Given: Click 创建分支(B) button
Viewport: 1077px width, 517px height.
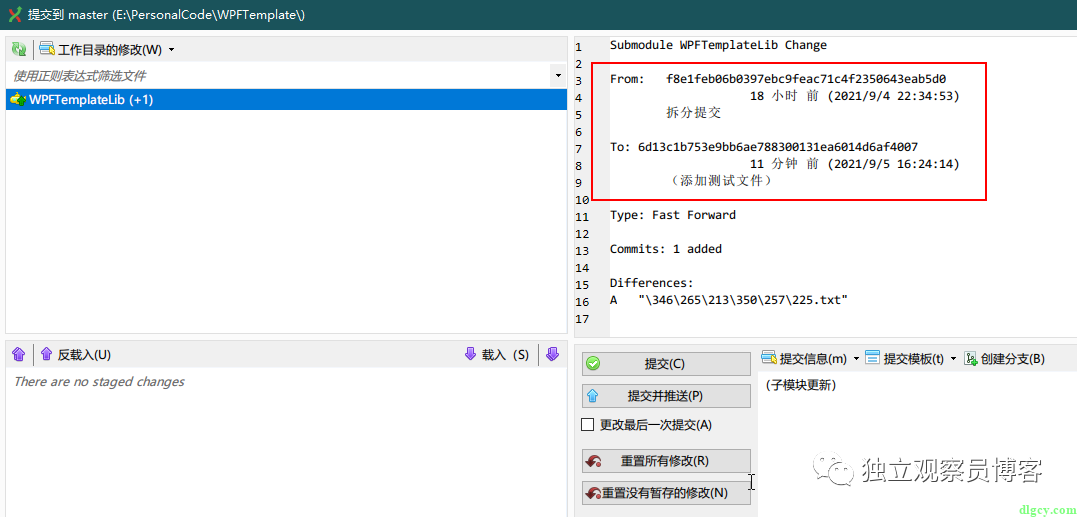Looking at the screenshot, I should 1004,358.
